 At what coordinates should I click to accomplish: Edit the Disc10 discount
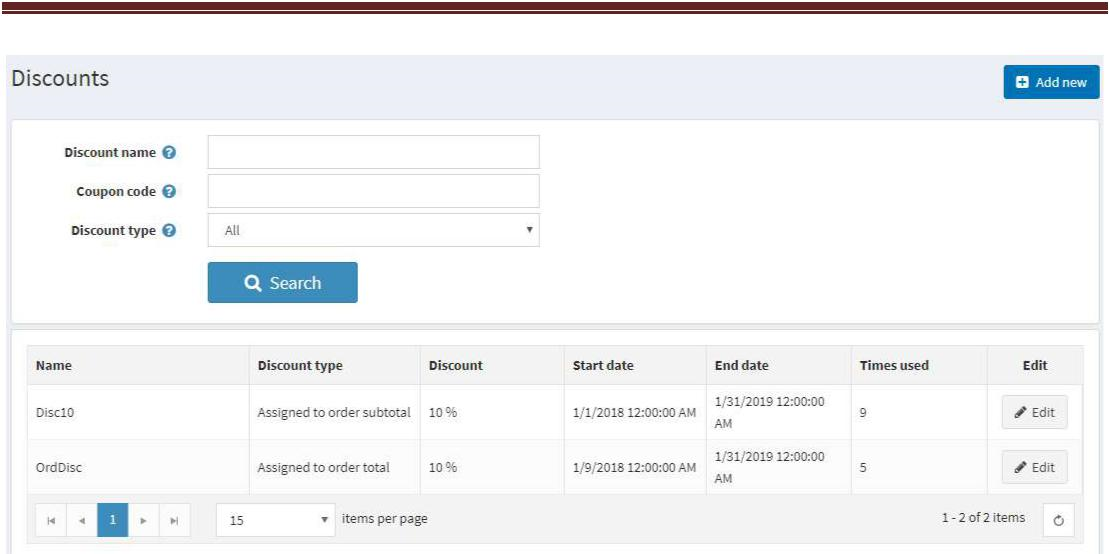pyautogui.click(x=1035, y=412)
